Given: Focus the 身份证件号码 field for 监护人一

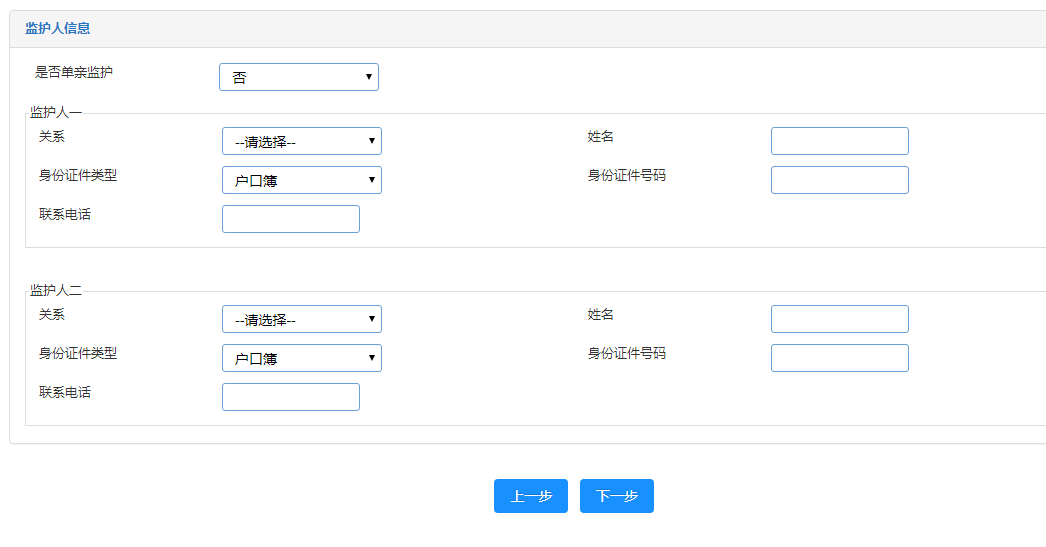Looking at the screenshot, I should click(x=839, y=180).
